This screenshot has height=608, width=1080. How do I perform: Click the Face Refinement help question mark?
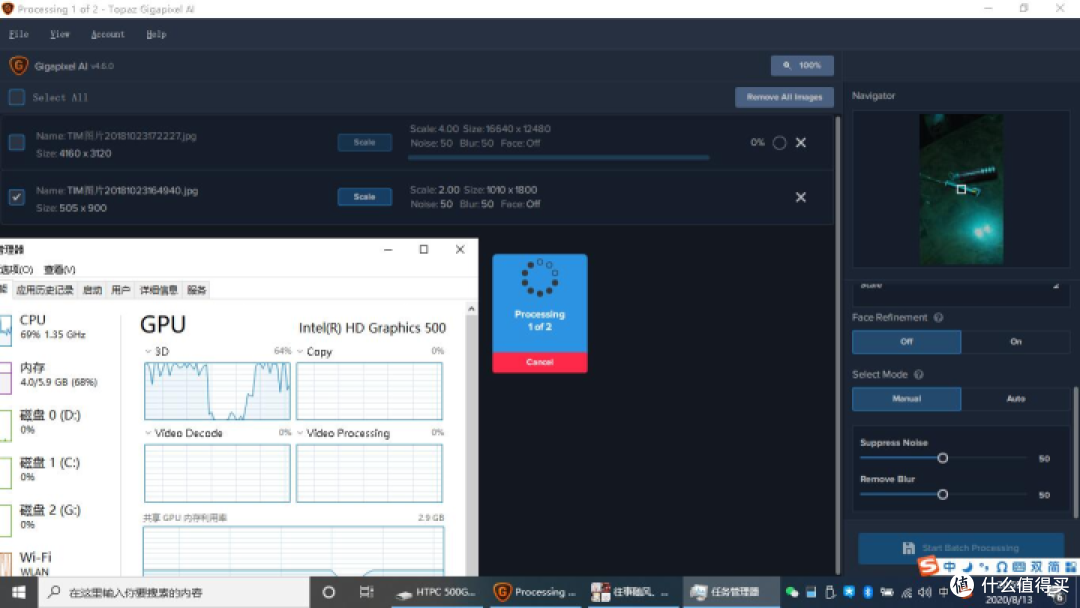coord(938,317)
